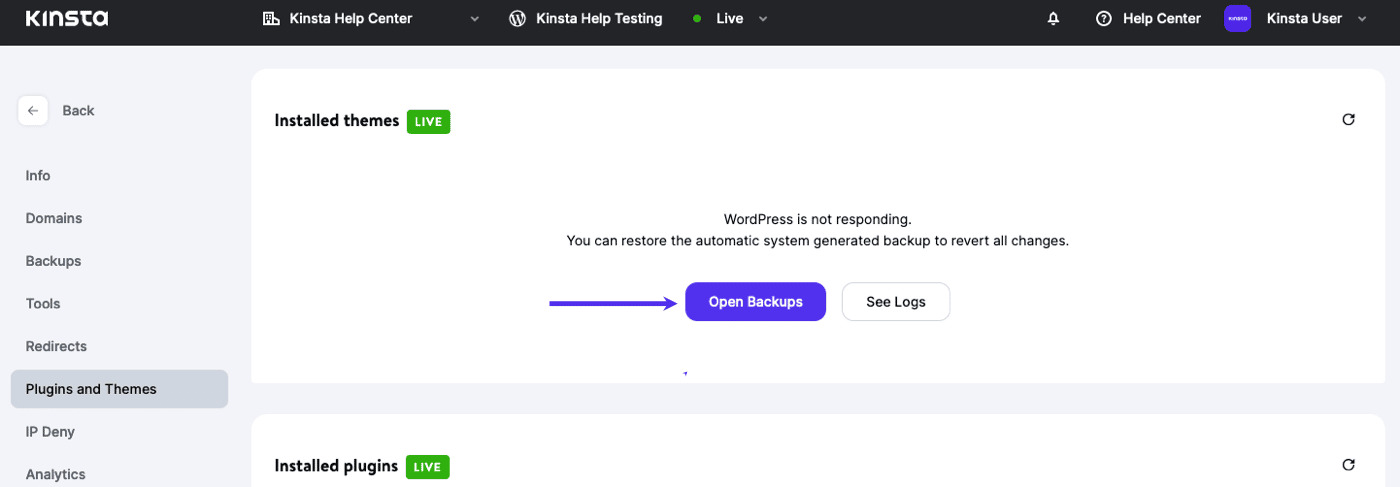Click the company building icon
1400x487 pixels.
click(x=271, y=19)
